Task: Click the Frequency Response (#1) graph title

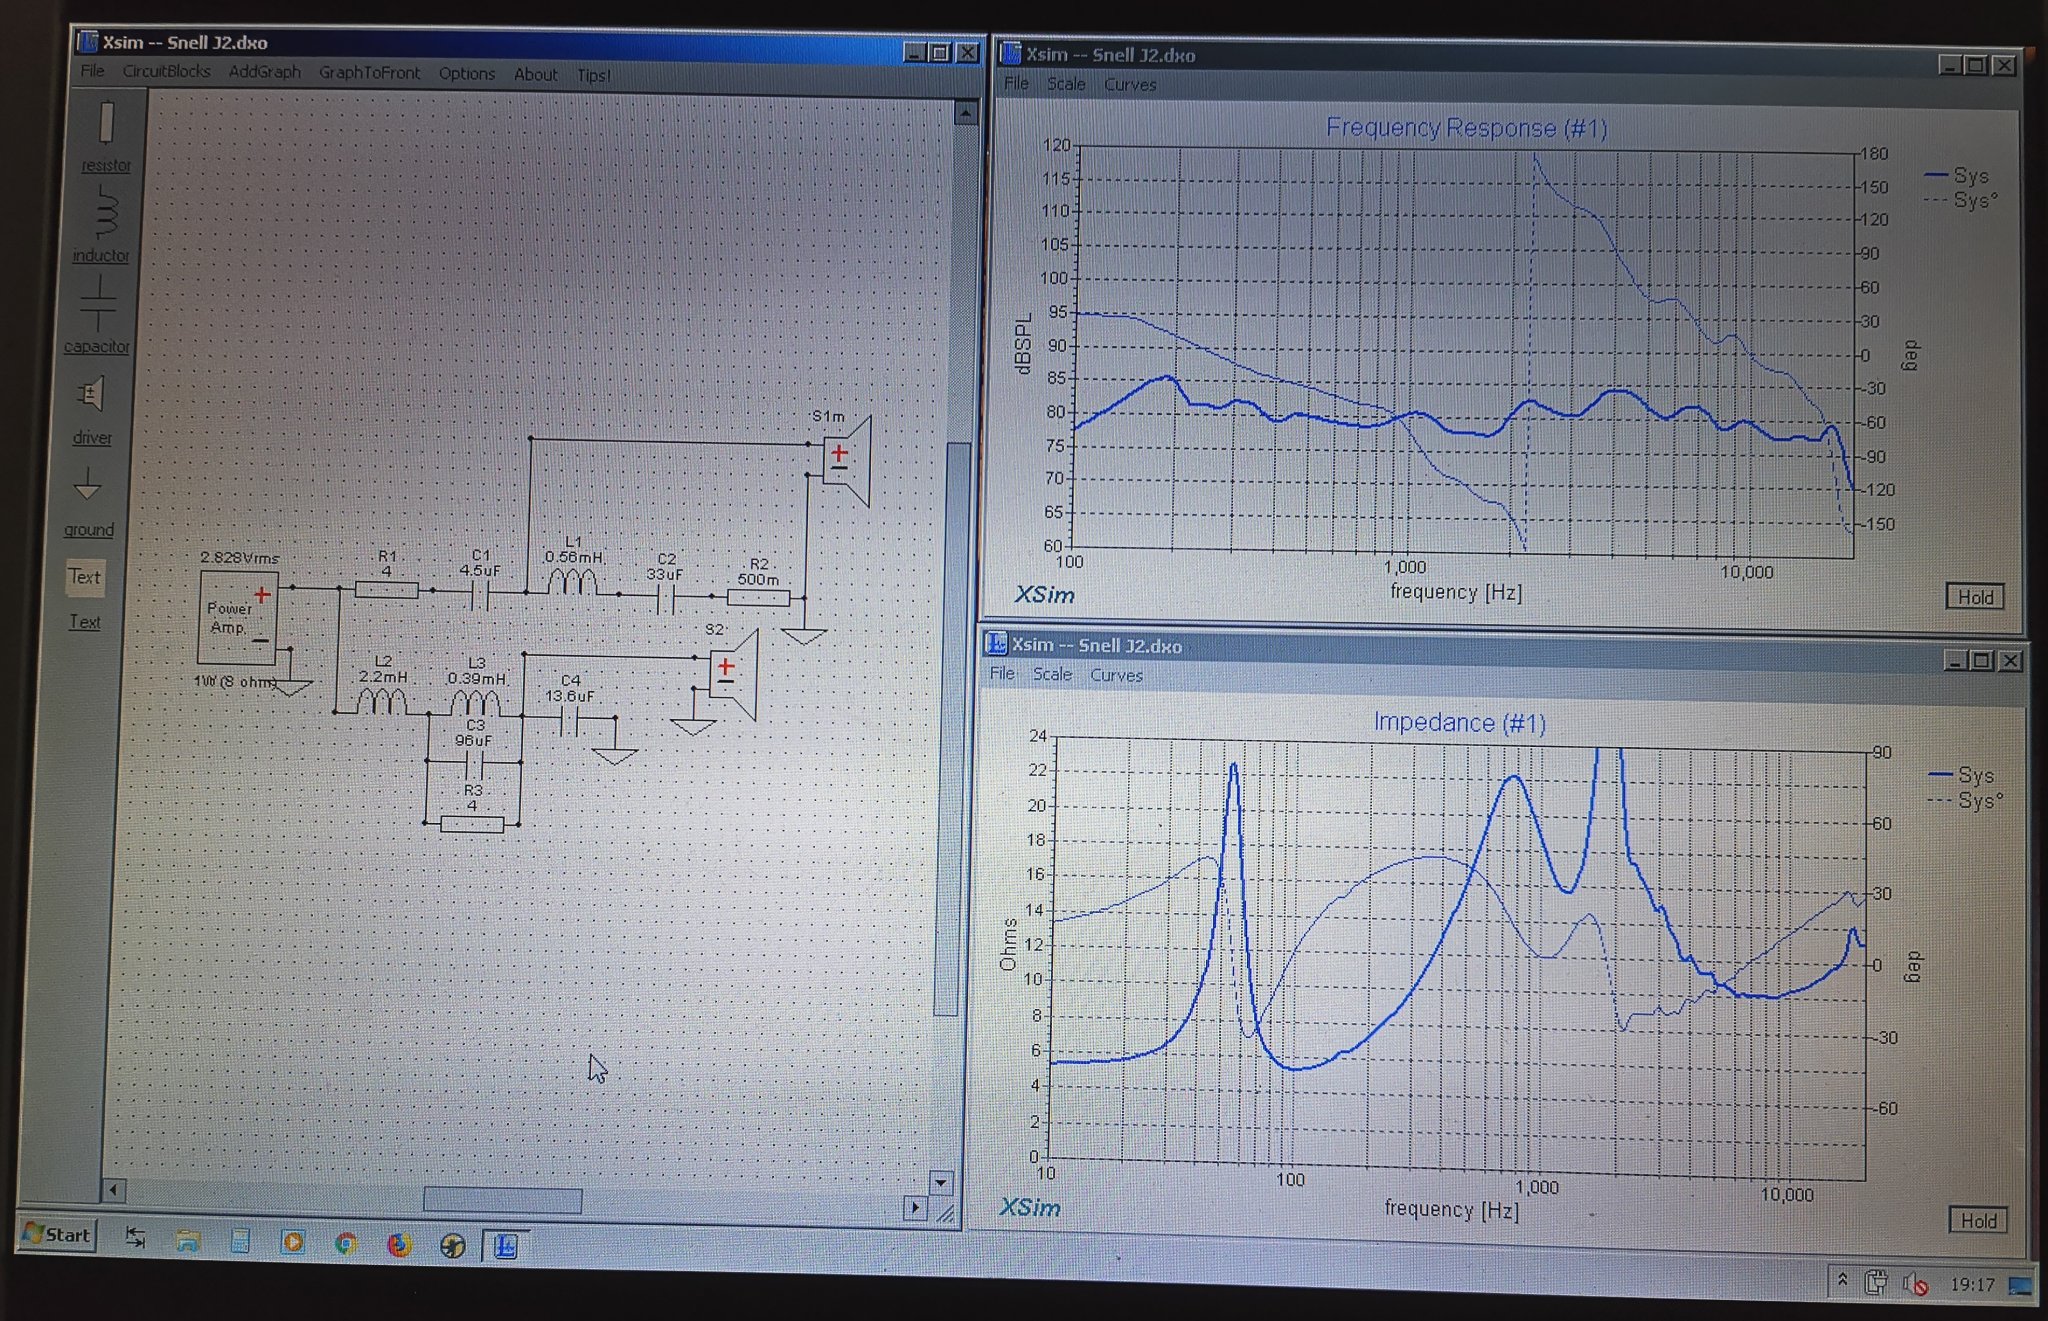Action: coord(1466,128)
